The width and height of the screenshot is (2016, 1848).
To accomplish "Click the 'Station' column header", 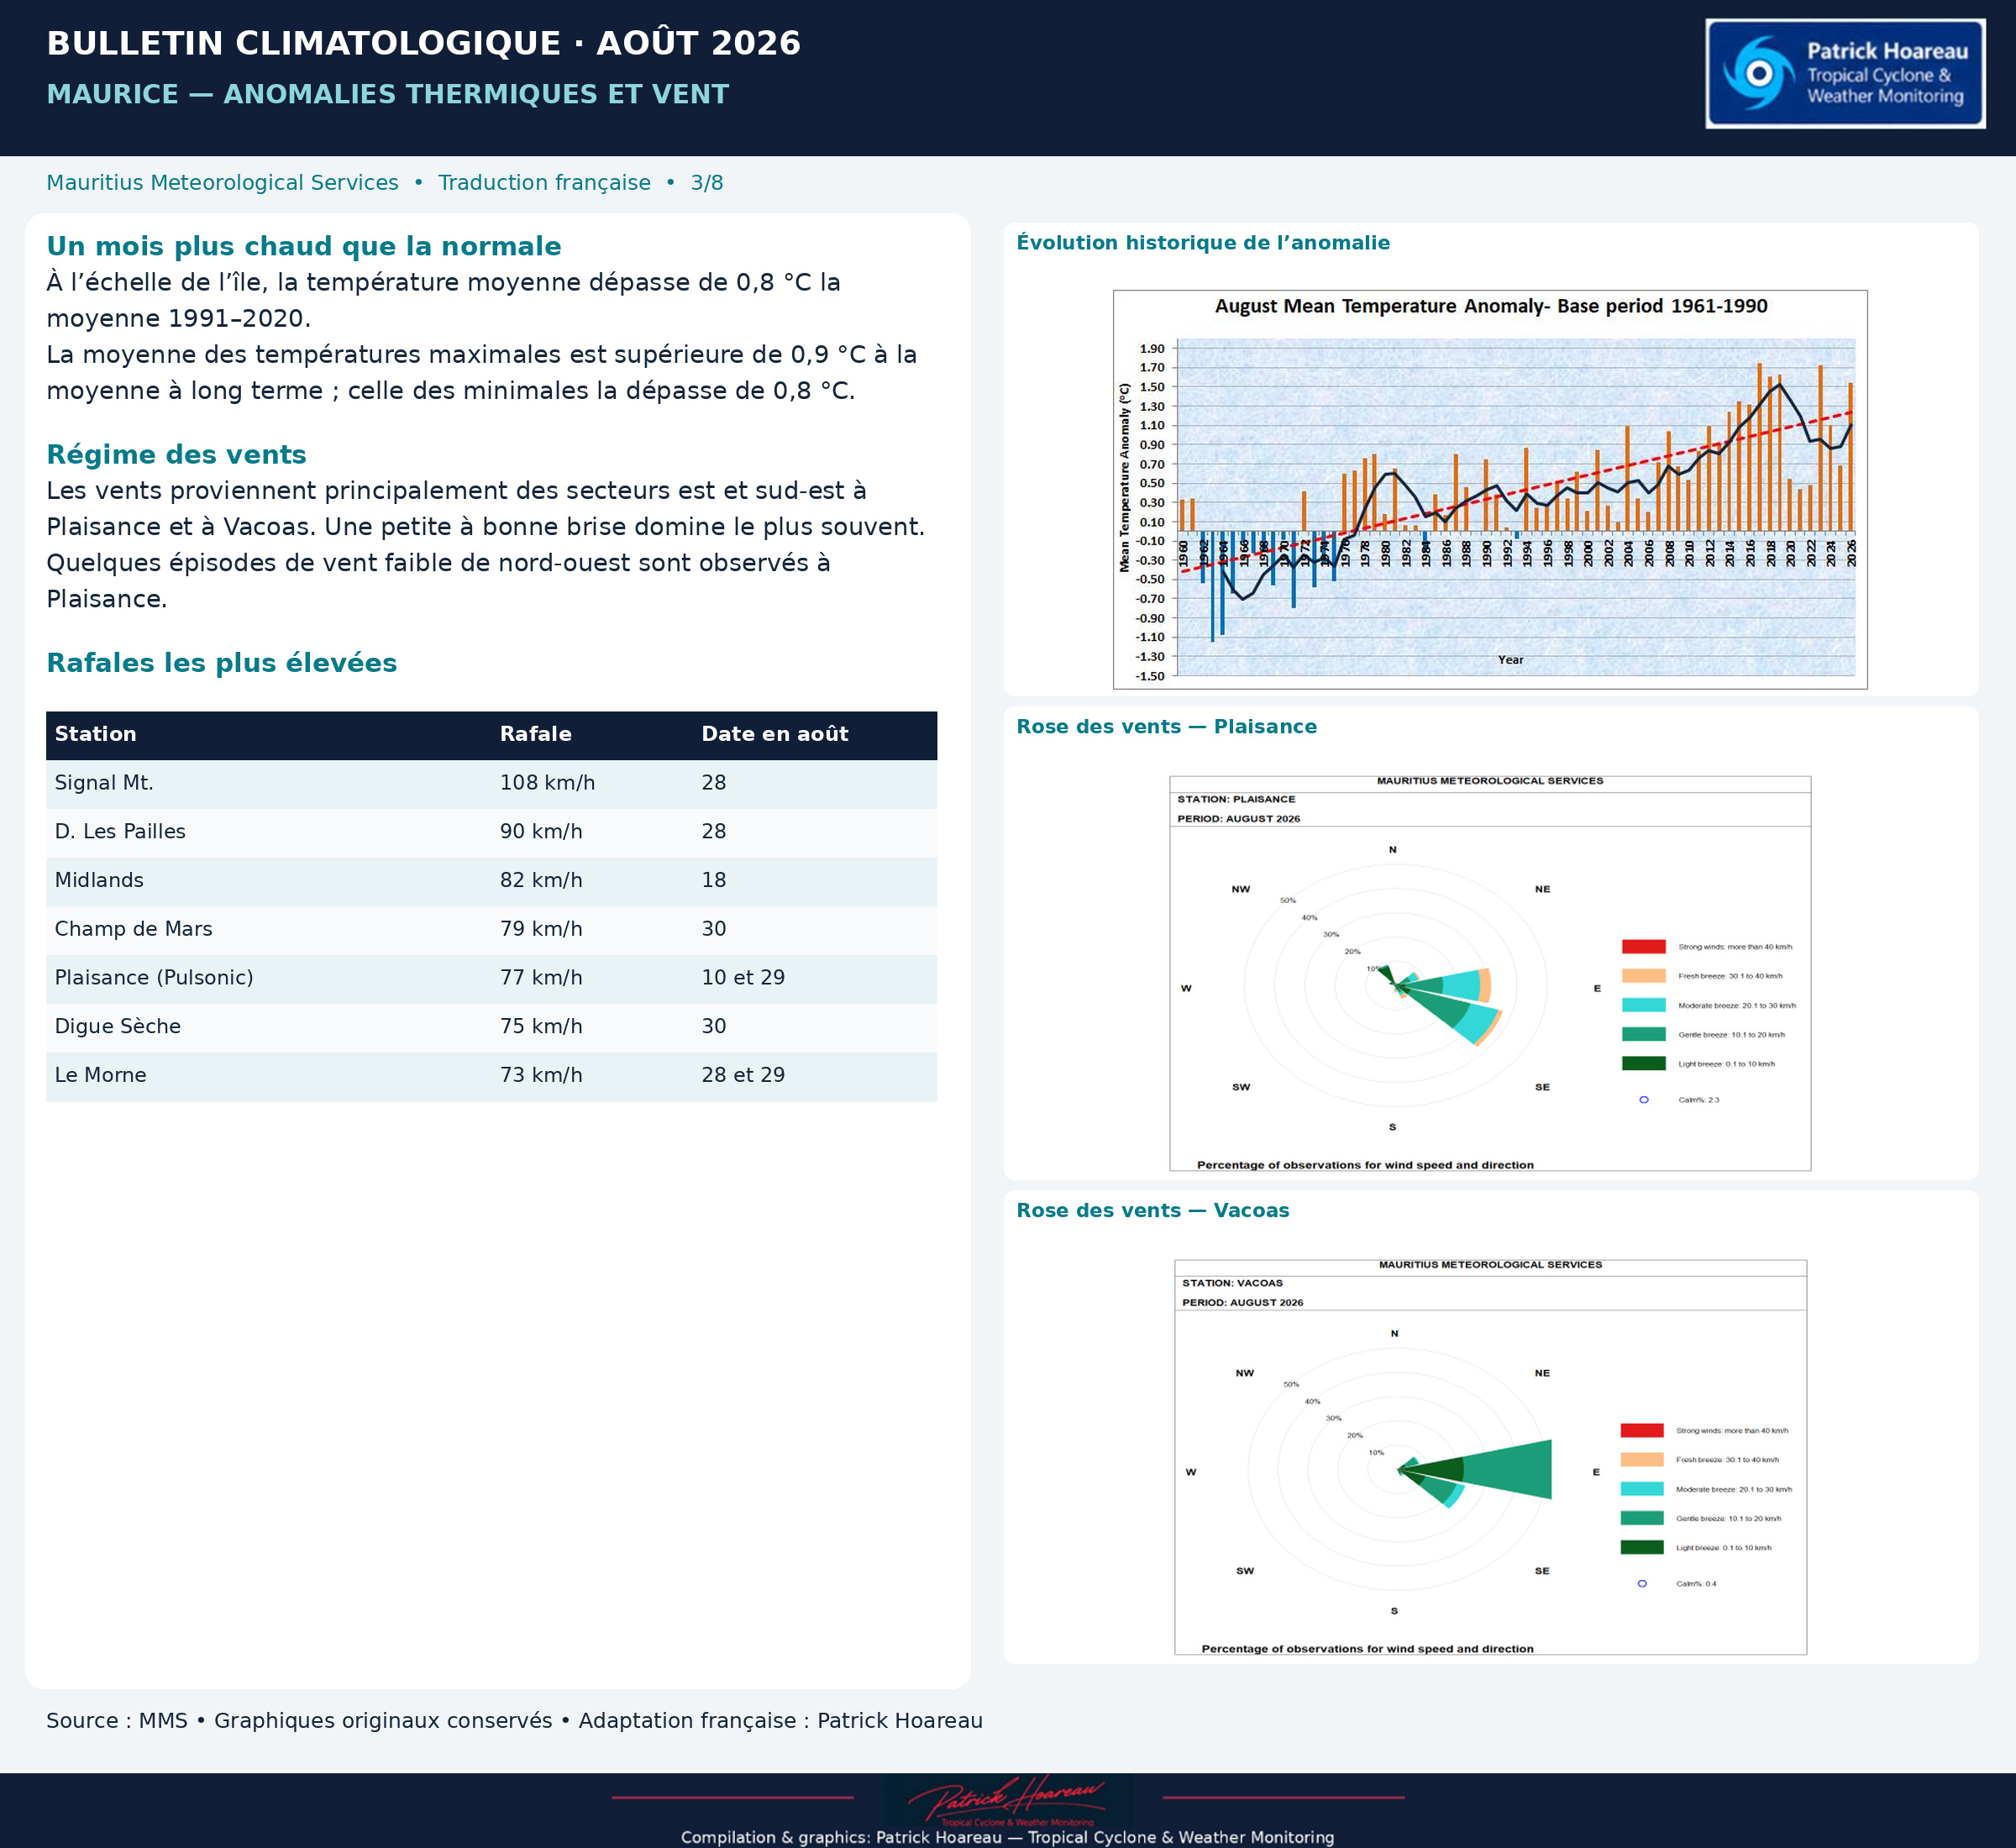I will click(x=96, y=734).
